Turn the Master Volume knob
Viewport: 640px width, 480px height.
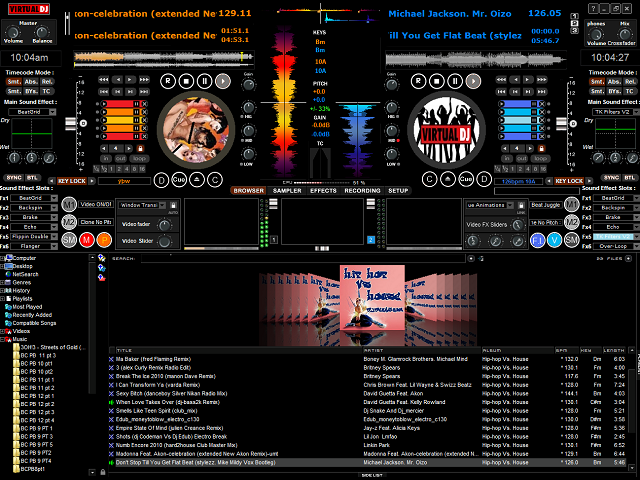[x=13, y=32]
